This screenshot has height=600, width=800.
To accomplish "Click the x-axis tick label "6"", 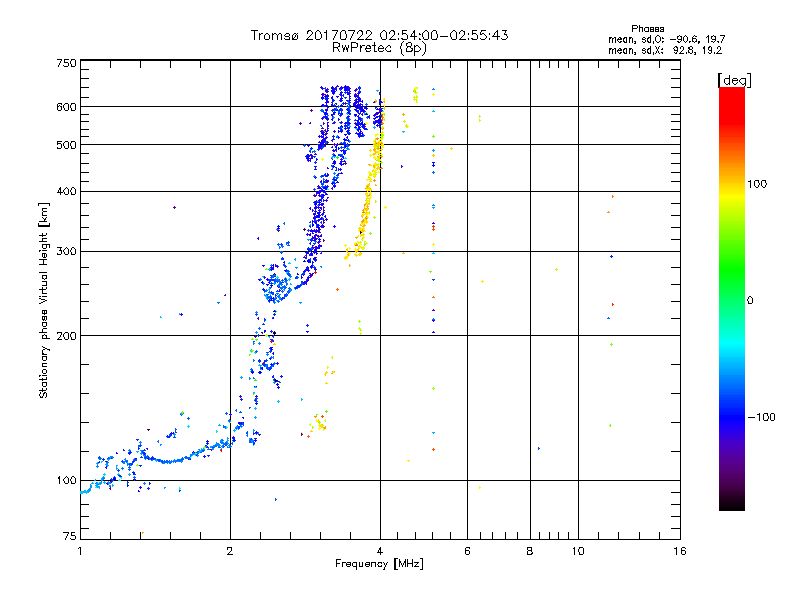I will [467, 551].
